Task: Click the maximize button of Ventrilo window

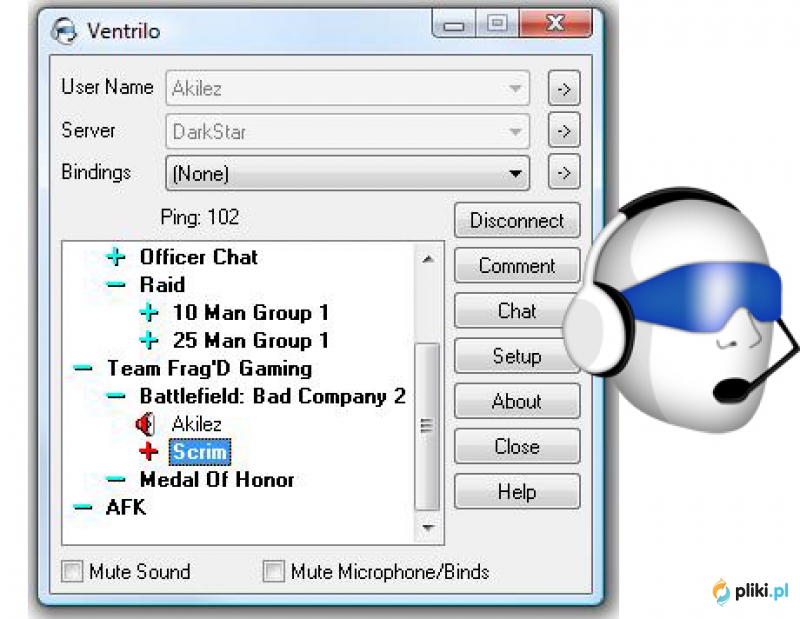Action: point(497,24)
